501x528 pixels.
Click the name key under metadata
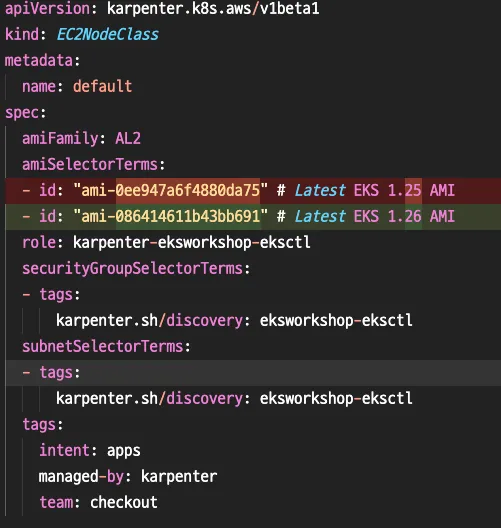click(39, 86)
